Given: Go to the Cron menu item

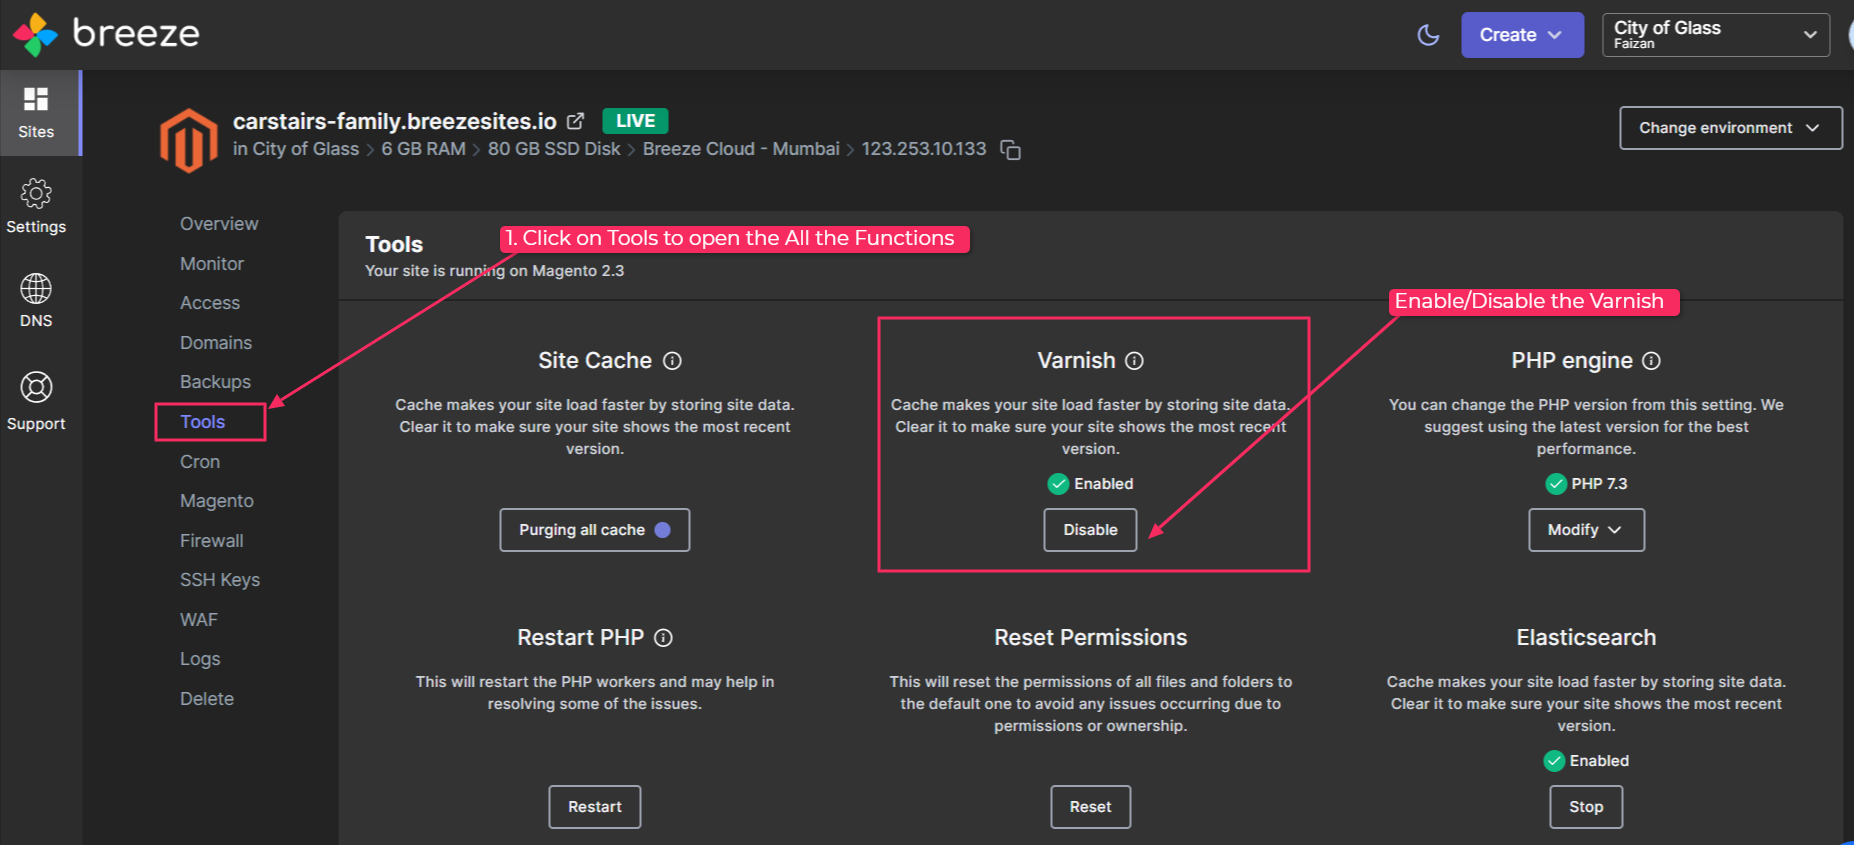Looking at the screenshot, I should tap(200, 462).
